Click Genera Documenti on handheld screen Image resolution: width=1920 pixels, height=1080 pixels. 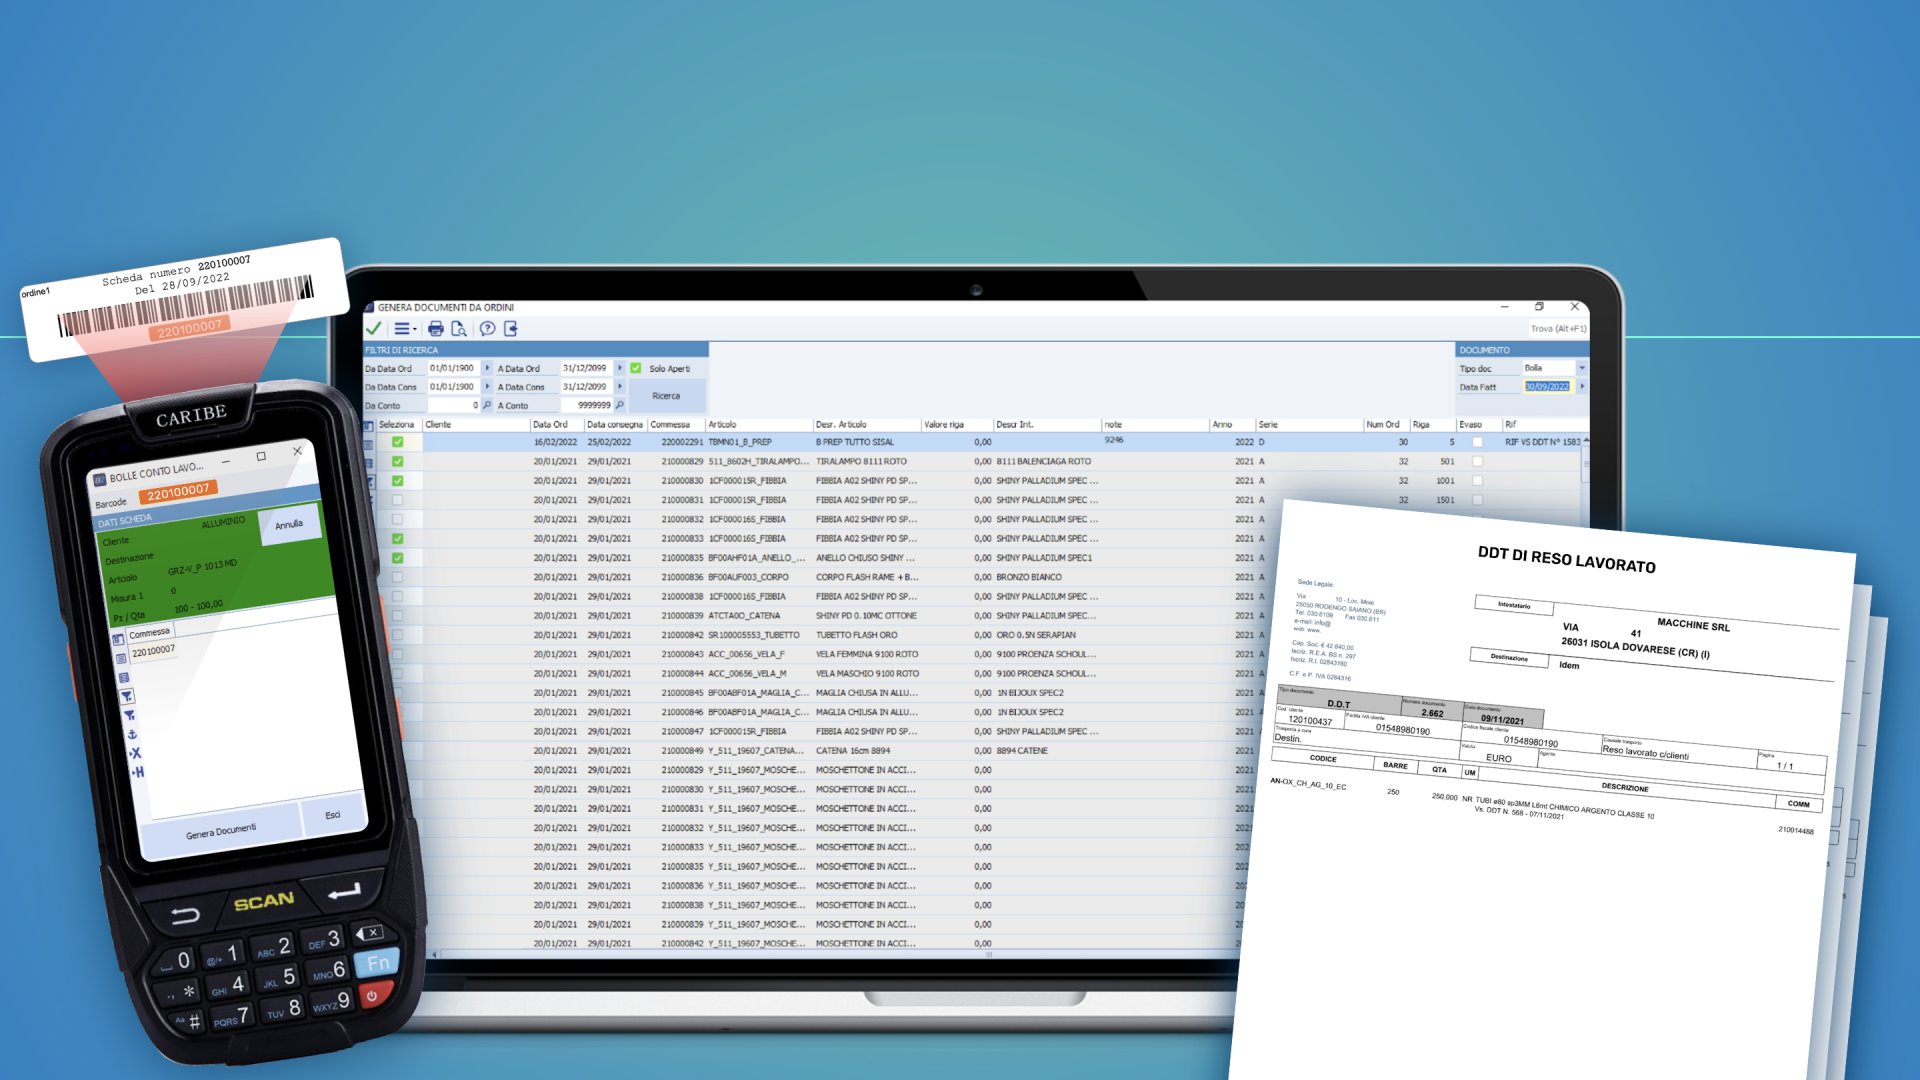click(221, 831)
